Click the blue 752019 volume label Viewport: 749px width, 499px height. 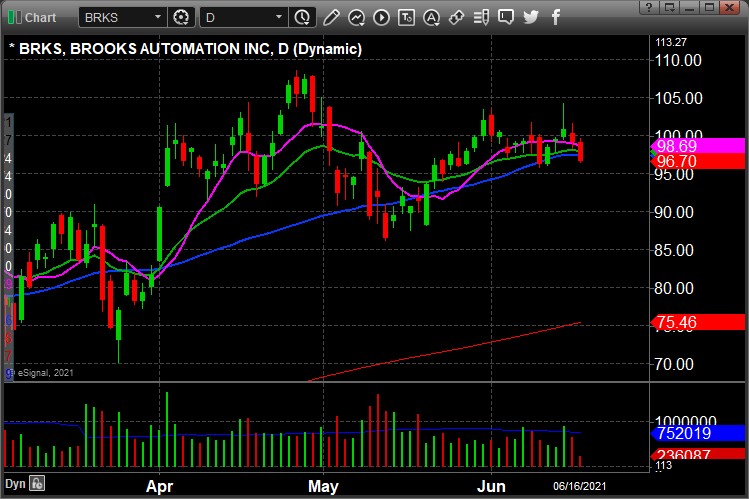click(x=699, y=433)
